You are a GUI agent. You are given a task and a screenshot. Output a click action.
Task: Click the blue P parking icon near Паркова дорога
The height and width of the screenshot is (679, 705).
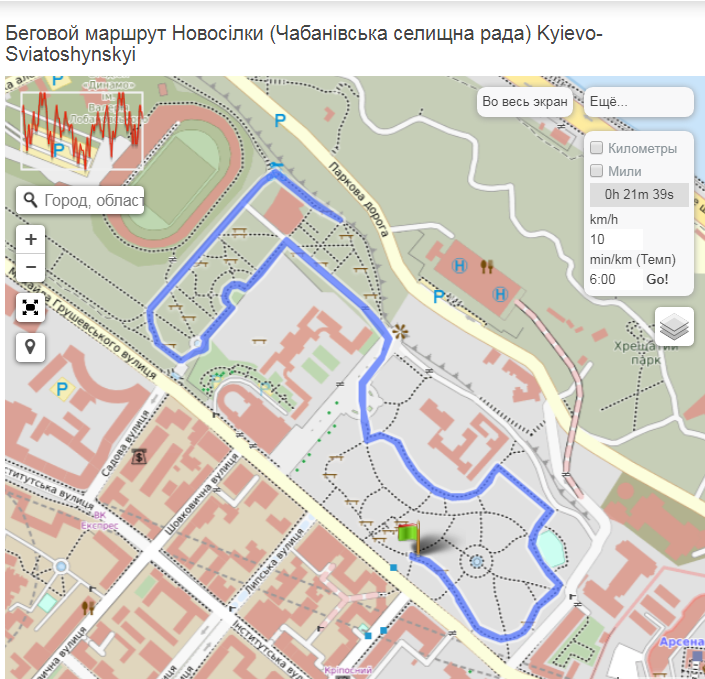280,120
